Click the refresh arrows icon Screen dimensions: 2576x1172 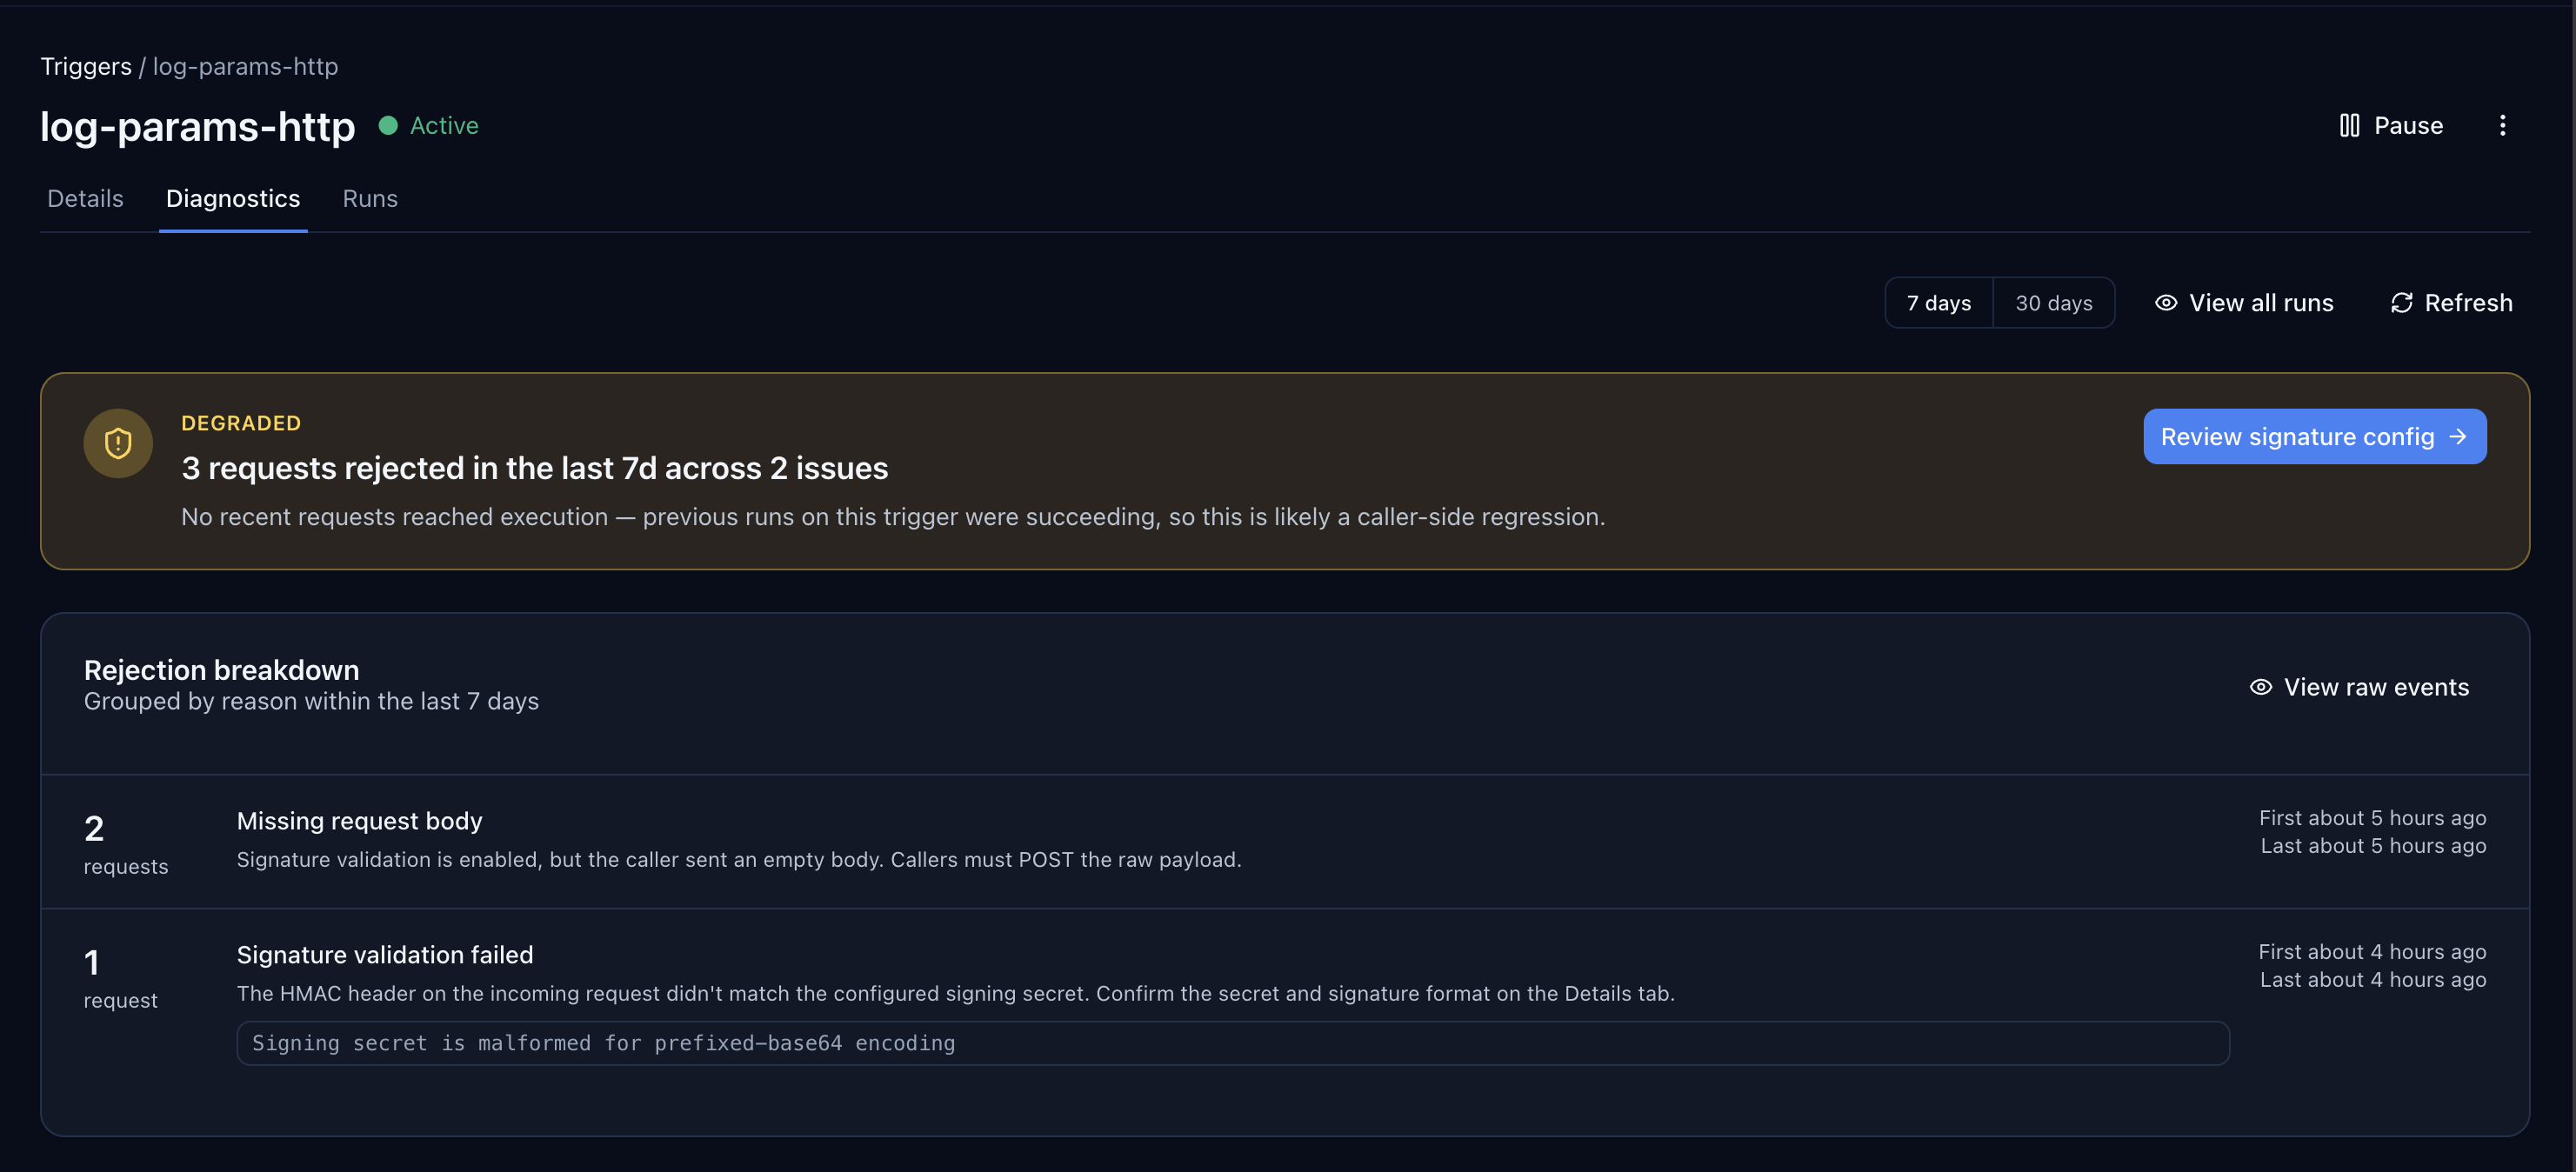pos(2401,303)
